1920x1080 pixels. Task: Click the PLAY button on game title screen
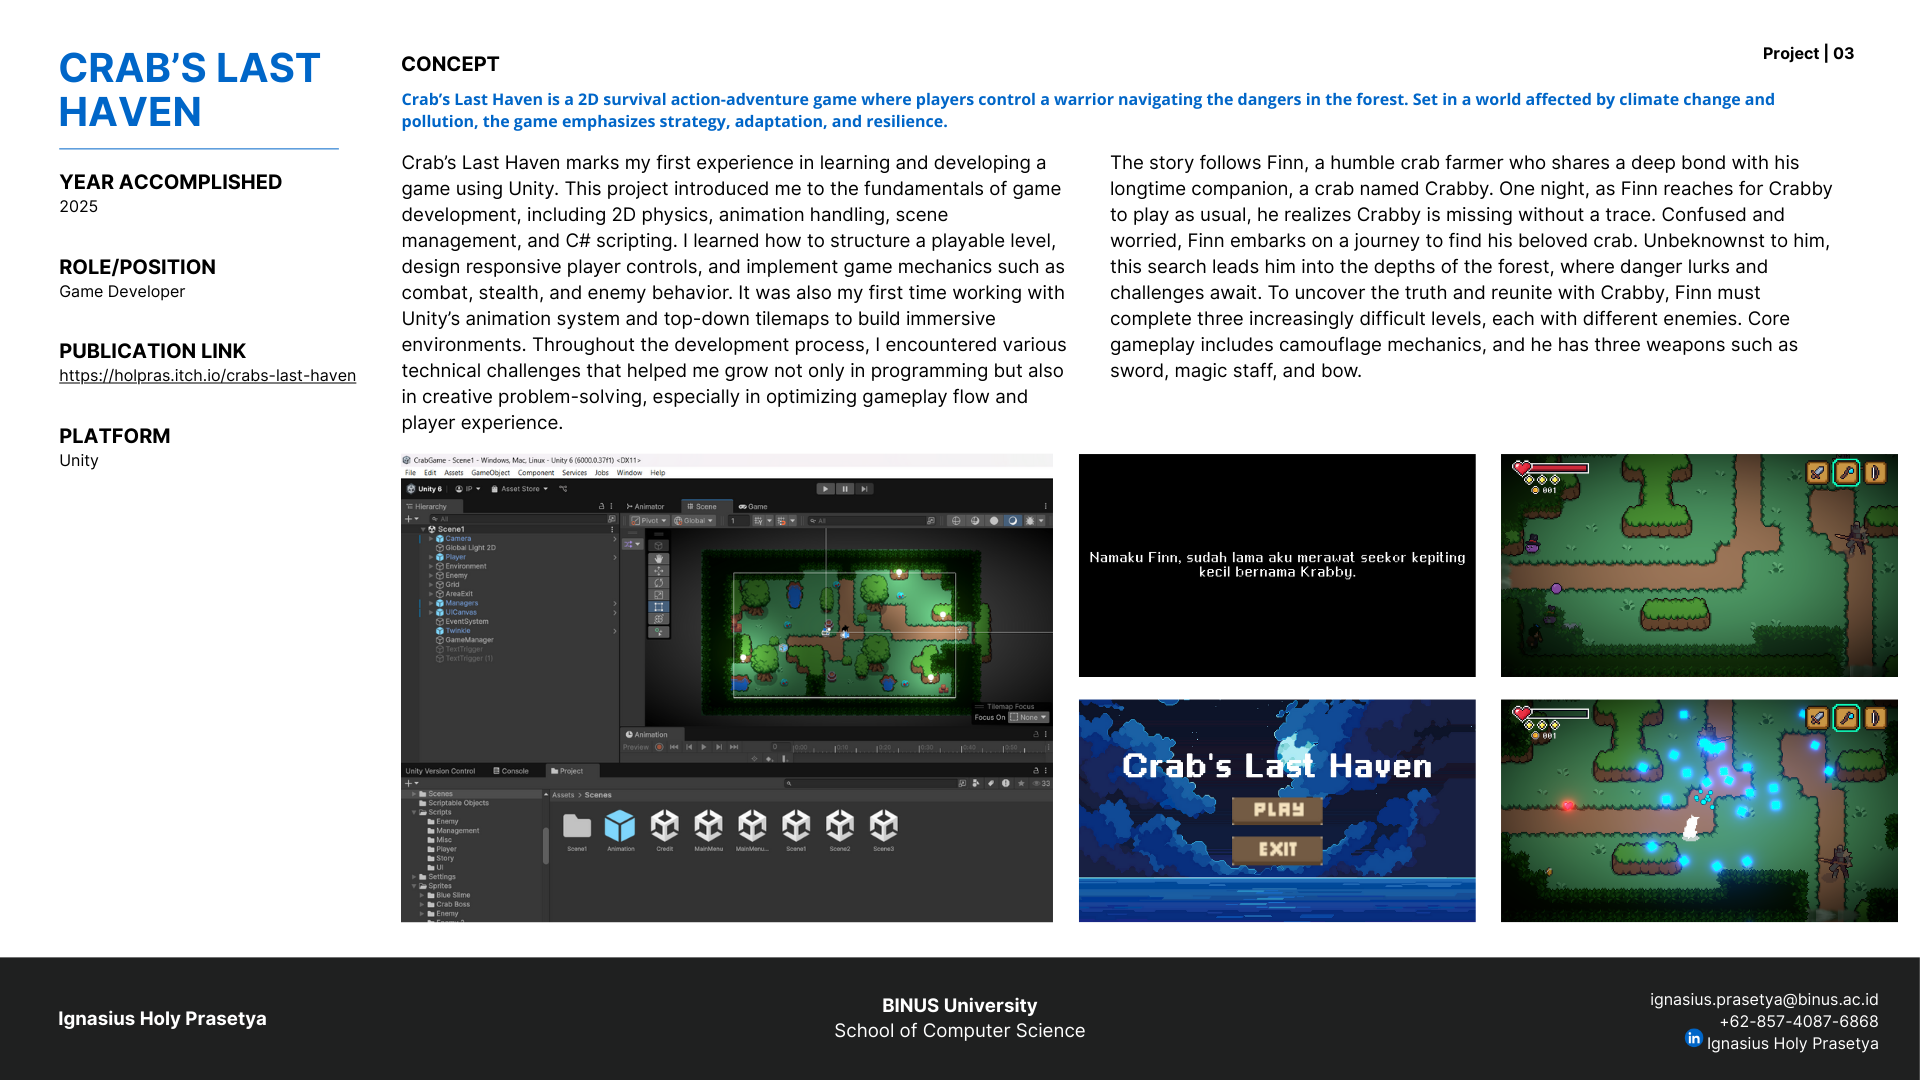[x=1277, y=810]
